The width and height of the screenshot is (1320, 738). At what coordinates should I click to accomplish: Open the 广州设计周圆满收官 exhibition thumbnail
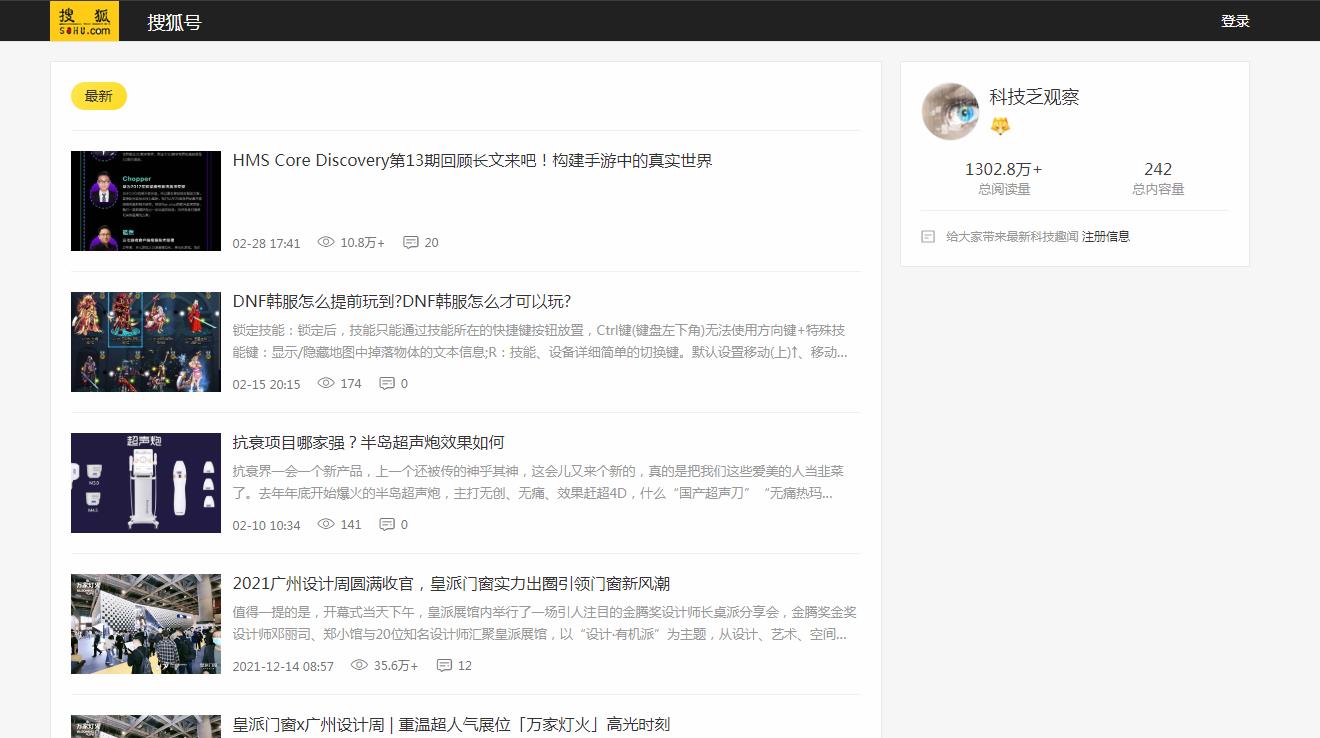point(146,624)
